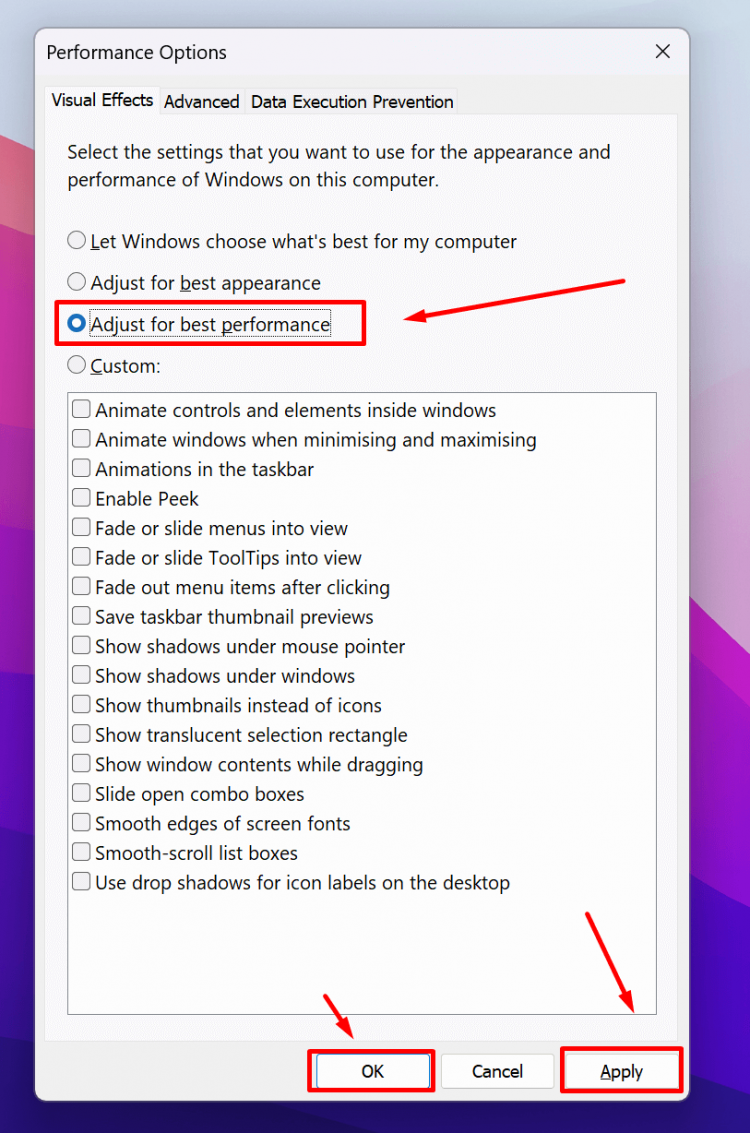This screenshot has width=750, height=1133.
Task: Enable Animations in the taskbar
Action: pyautogui.click(x=81, y=468)
